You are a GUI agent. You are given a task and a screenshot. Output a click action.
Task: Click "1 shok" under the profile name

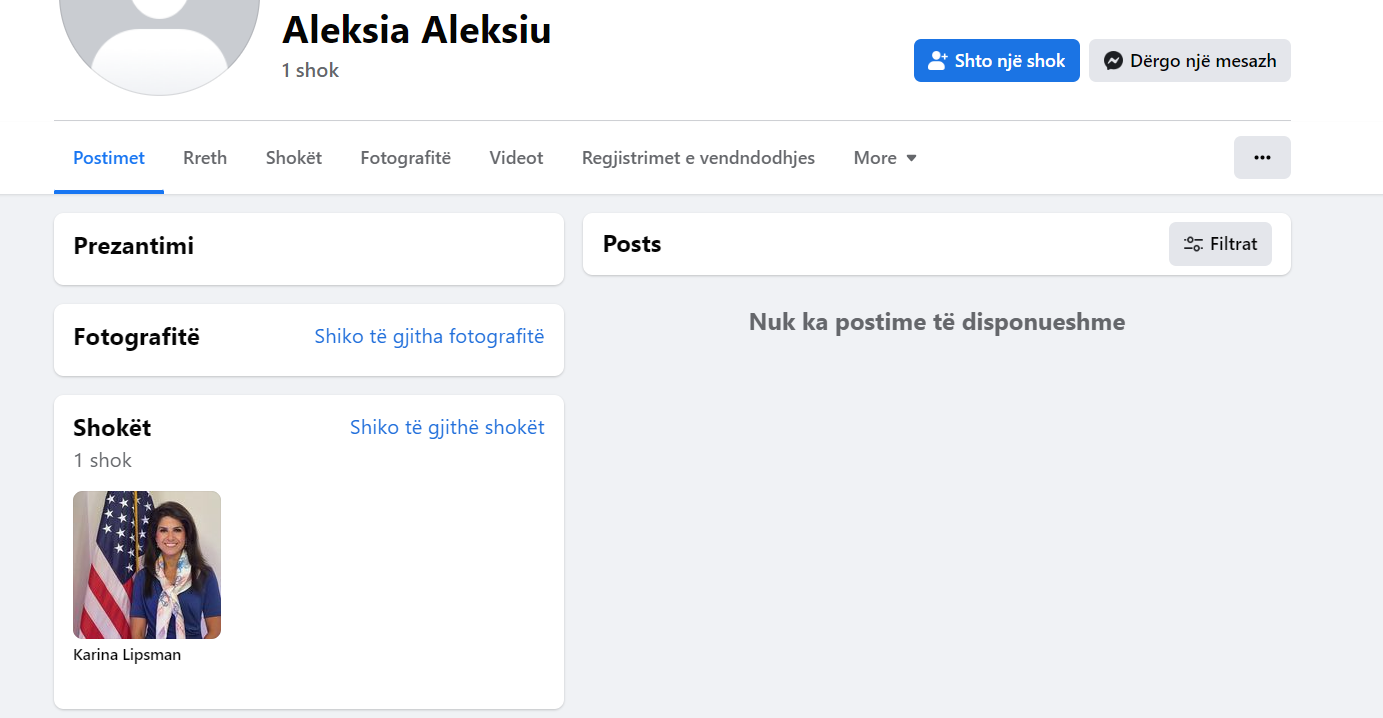tap(310, 71)
